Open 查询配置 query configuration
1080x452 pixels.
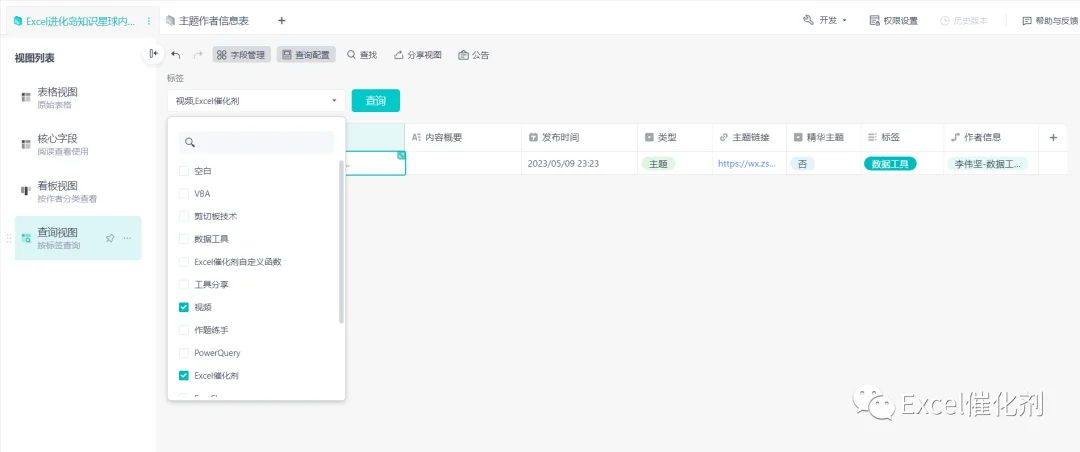(306, 55)
